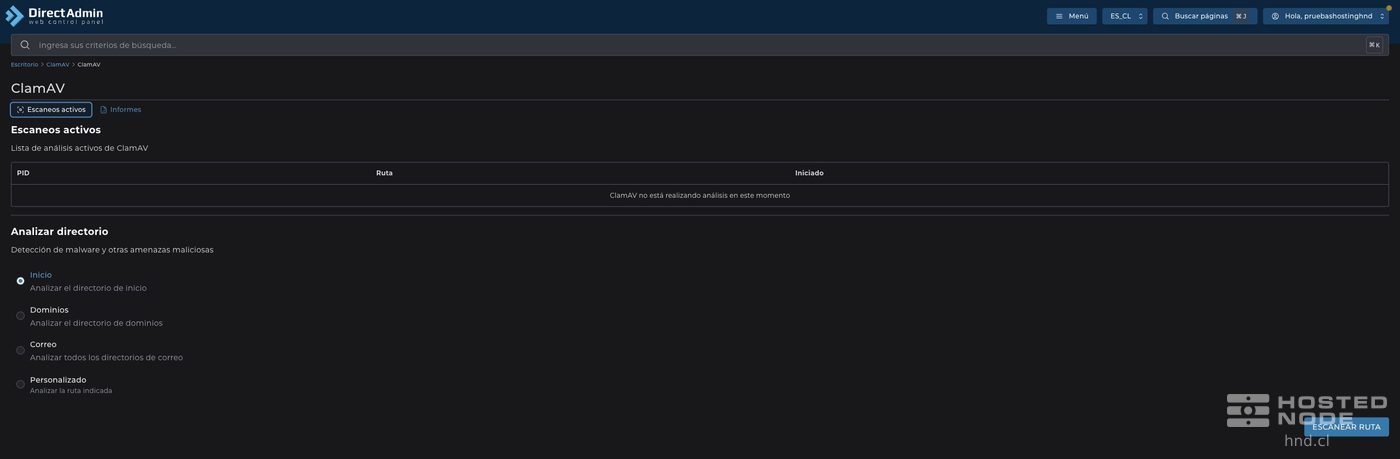Click the Informes document icon

click(x=103, y=110)
